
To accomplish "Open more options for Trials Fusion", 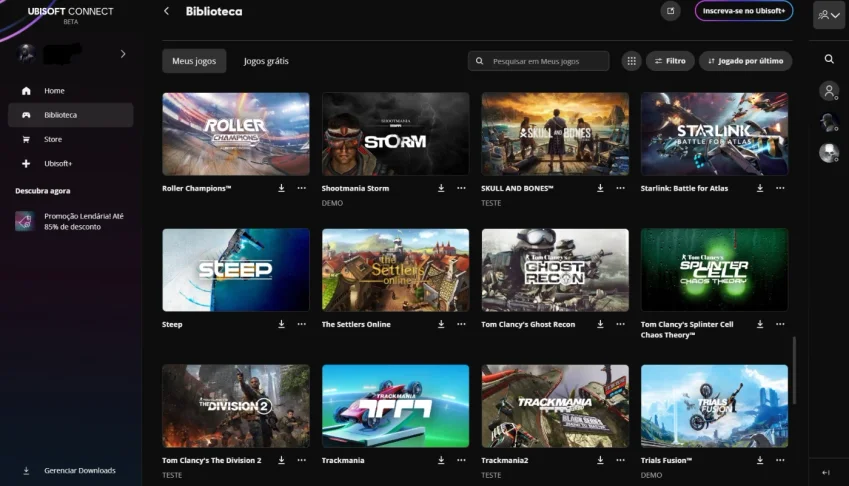I will tap(780, 460).
